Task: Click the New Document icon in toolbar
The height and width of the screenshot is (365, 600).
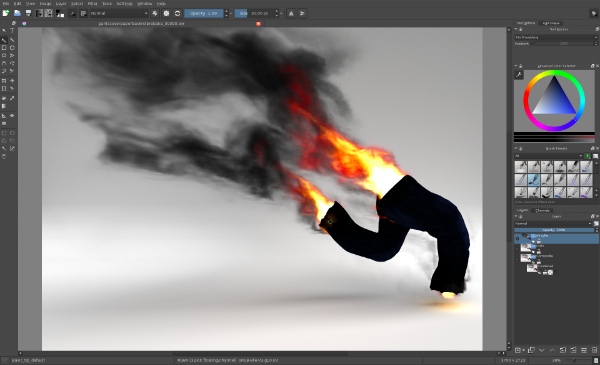Action: tap(6, 13)
